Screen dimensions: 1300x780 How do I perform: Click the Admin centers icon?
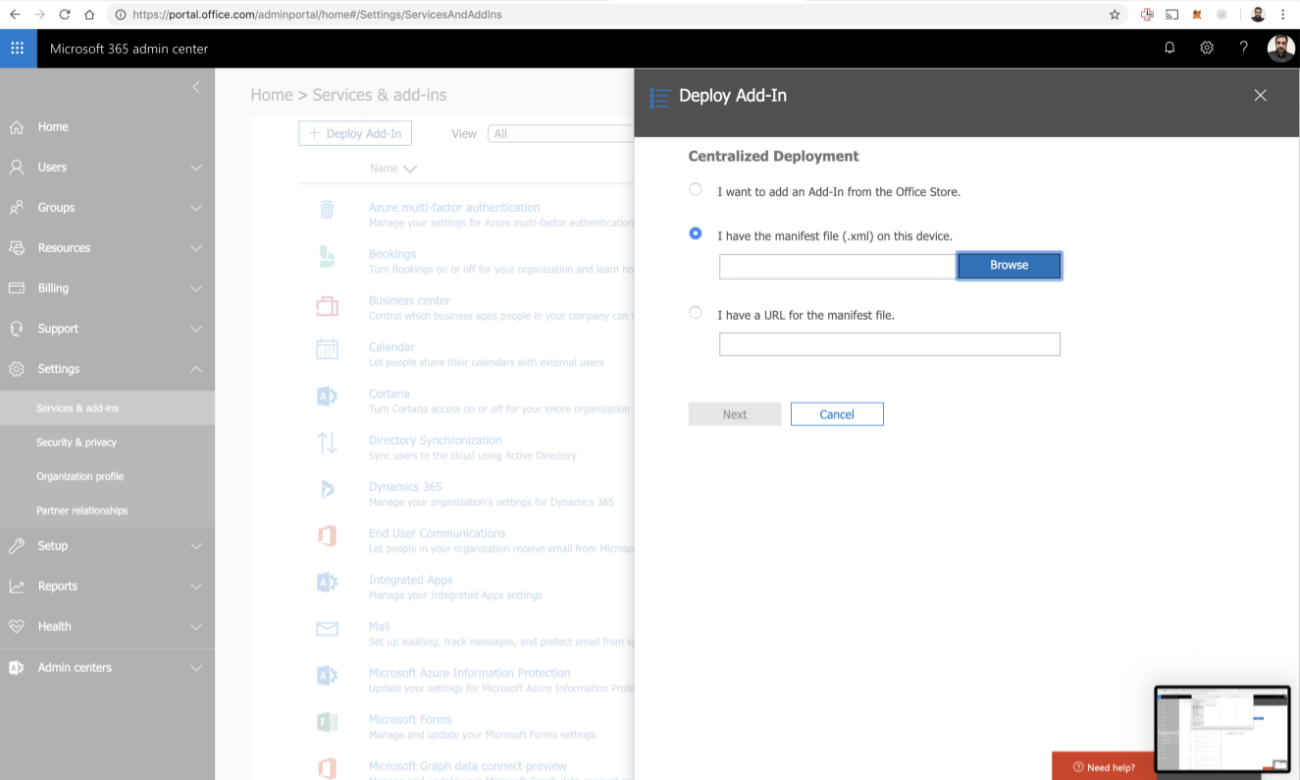pyautogui.click(x=17, y=667)
